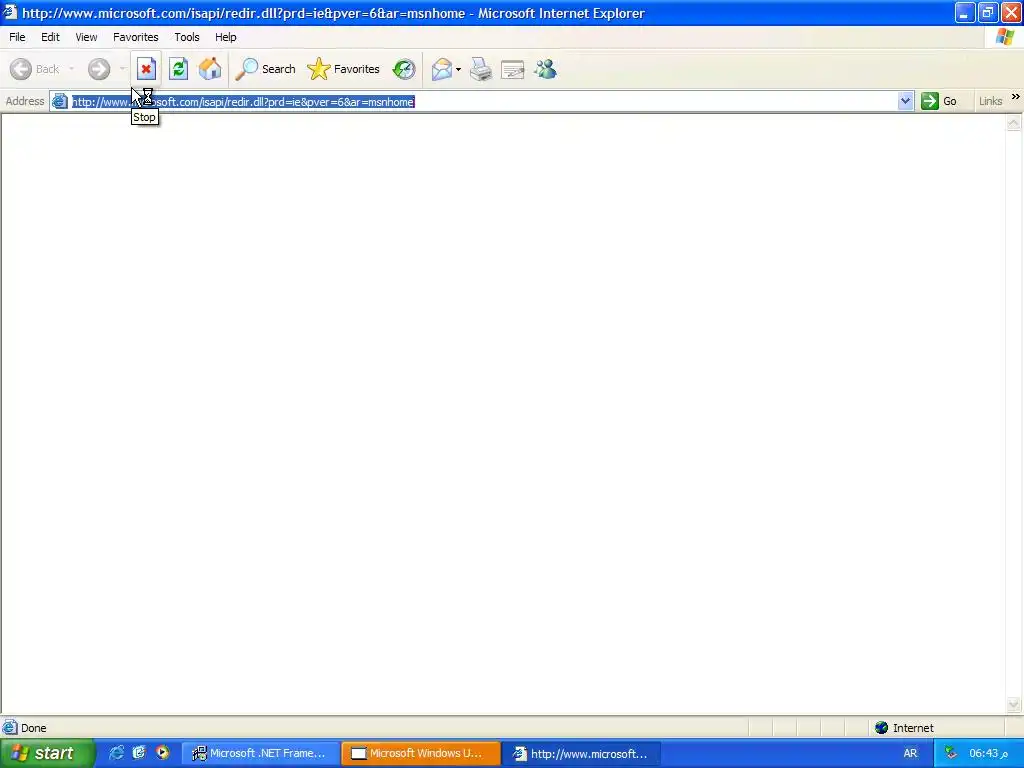Open the Tools menu
Screen dimensions: 1024x768
pos(187,37)
